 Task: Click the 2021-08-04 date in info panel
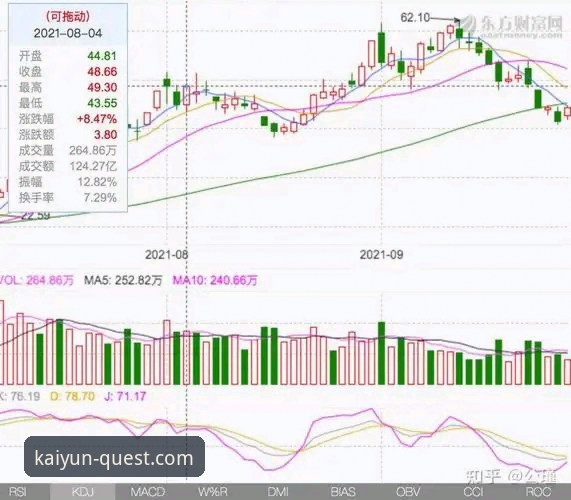tap(68, 34)
